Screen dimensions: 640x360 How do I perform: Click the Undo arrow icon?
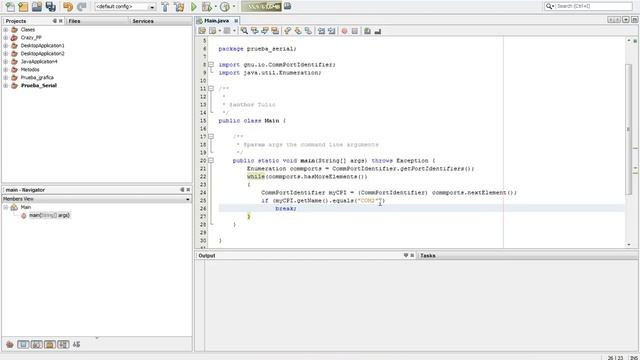[x=68, y=6]
